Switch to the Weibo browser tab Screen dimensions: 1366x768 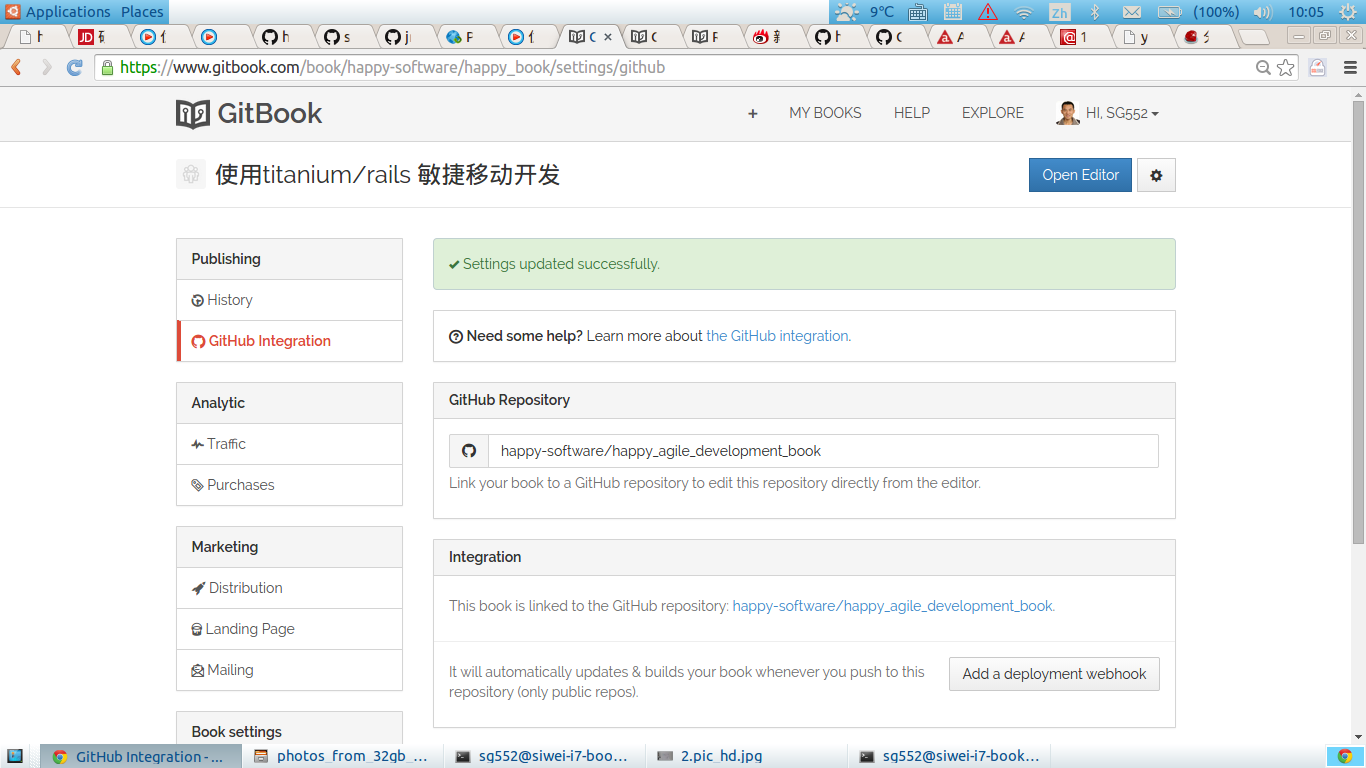pos(772,37)
